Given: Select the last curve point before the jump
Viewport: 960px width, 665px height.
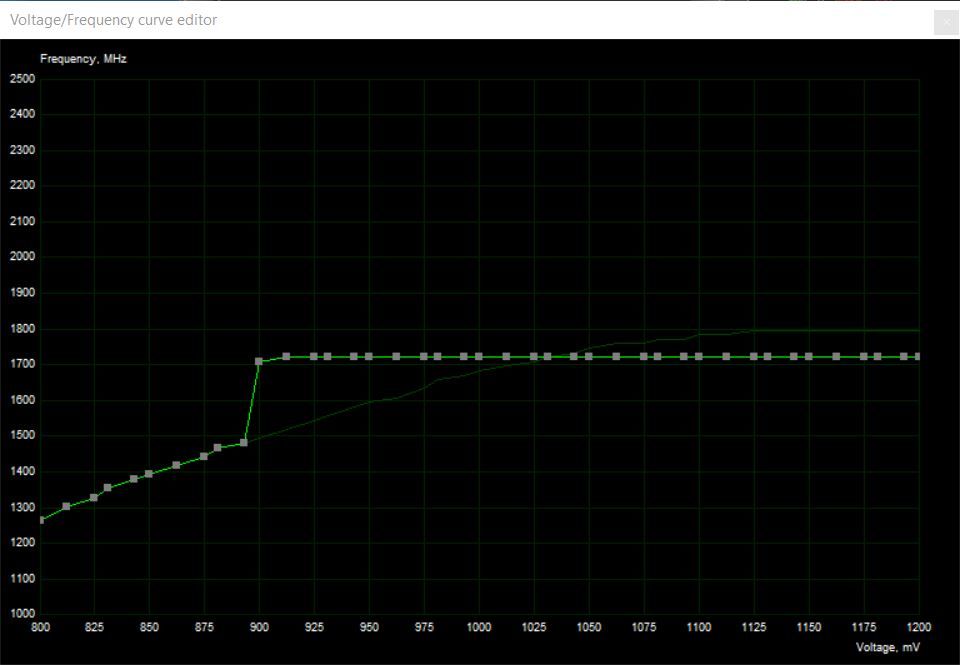Looking at the screenshot, I should (244, 443).
